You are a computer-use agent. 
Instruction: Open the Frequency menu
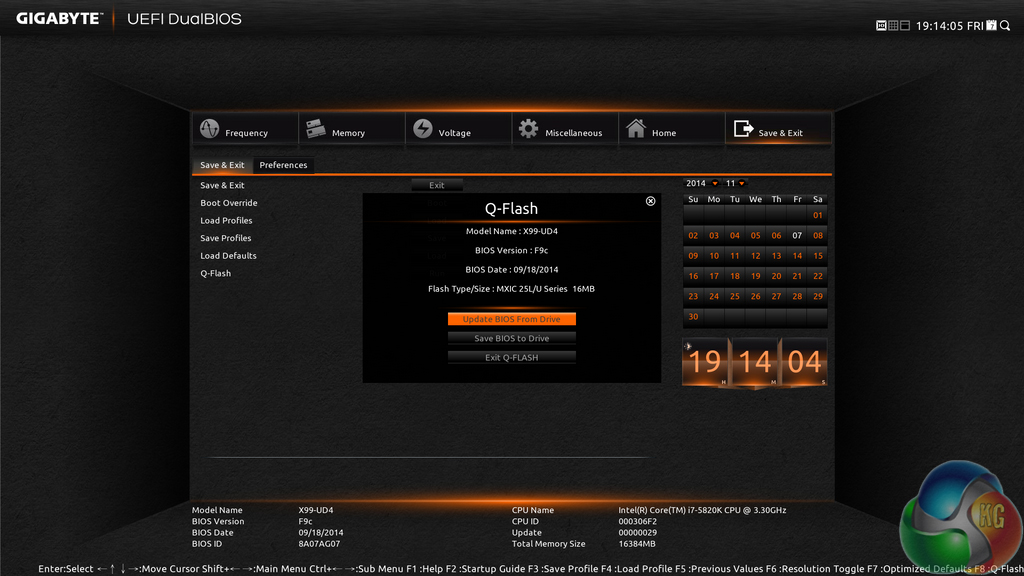(x=246, y=129)
